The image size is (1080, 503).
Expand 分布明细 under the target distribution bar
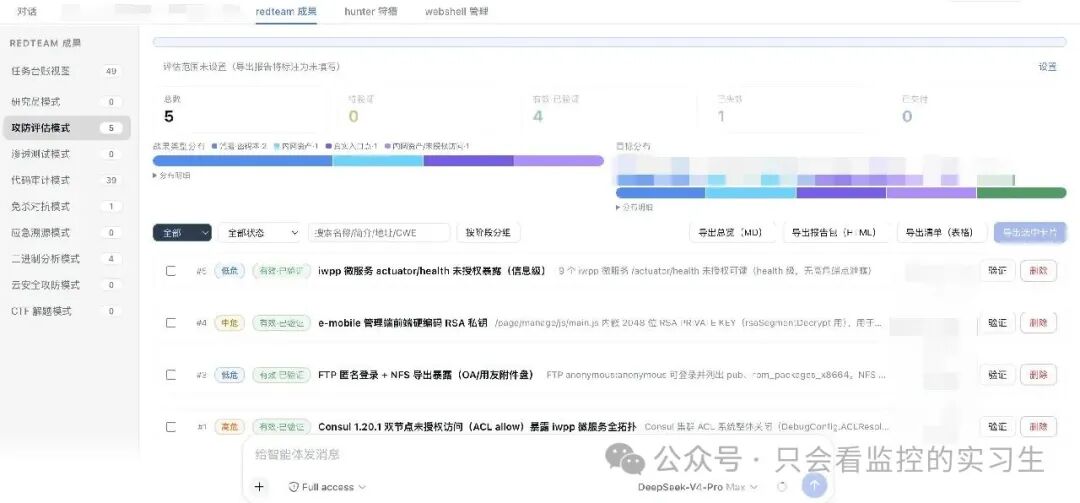(x=634, y=207)
